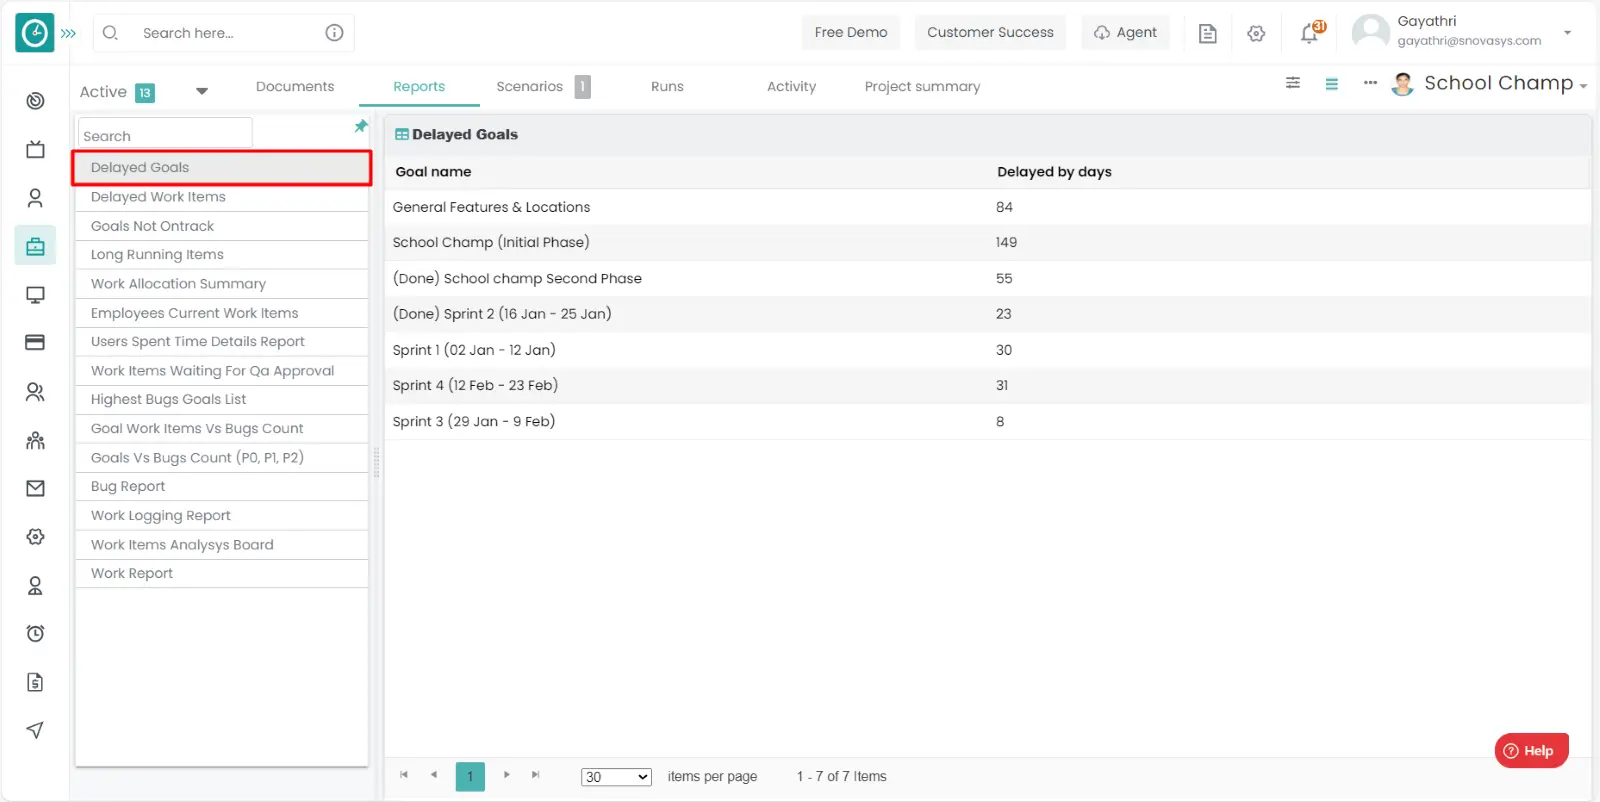Screen dimensions: 1600x802
Task: Click the Delayed by days column header
Action: [1054, 172]
